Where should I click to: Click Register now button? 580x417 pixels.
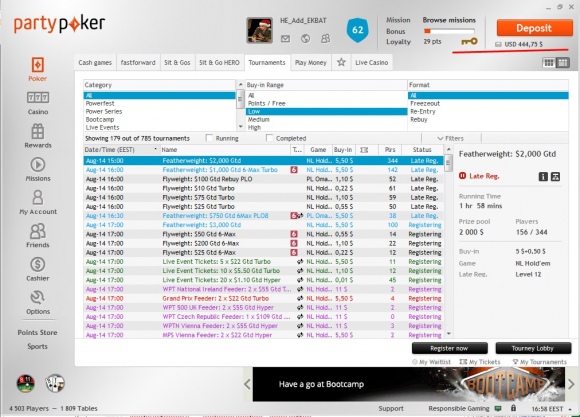pyautogui.click(x=449, y=348)
